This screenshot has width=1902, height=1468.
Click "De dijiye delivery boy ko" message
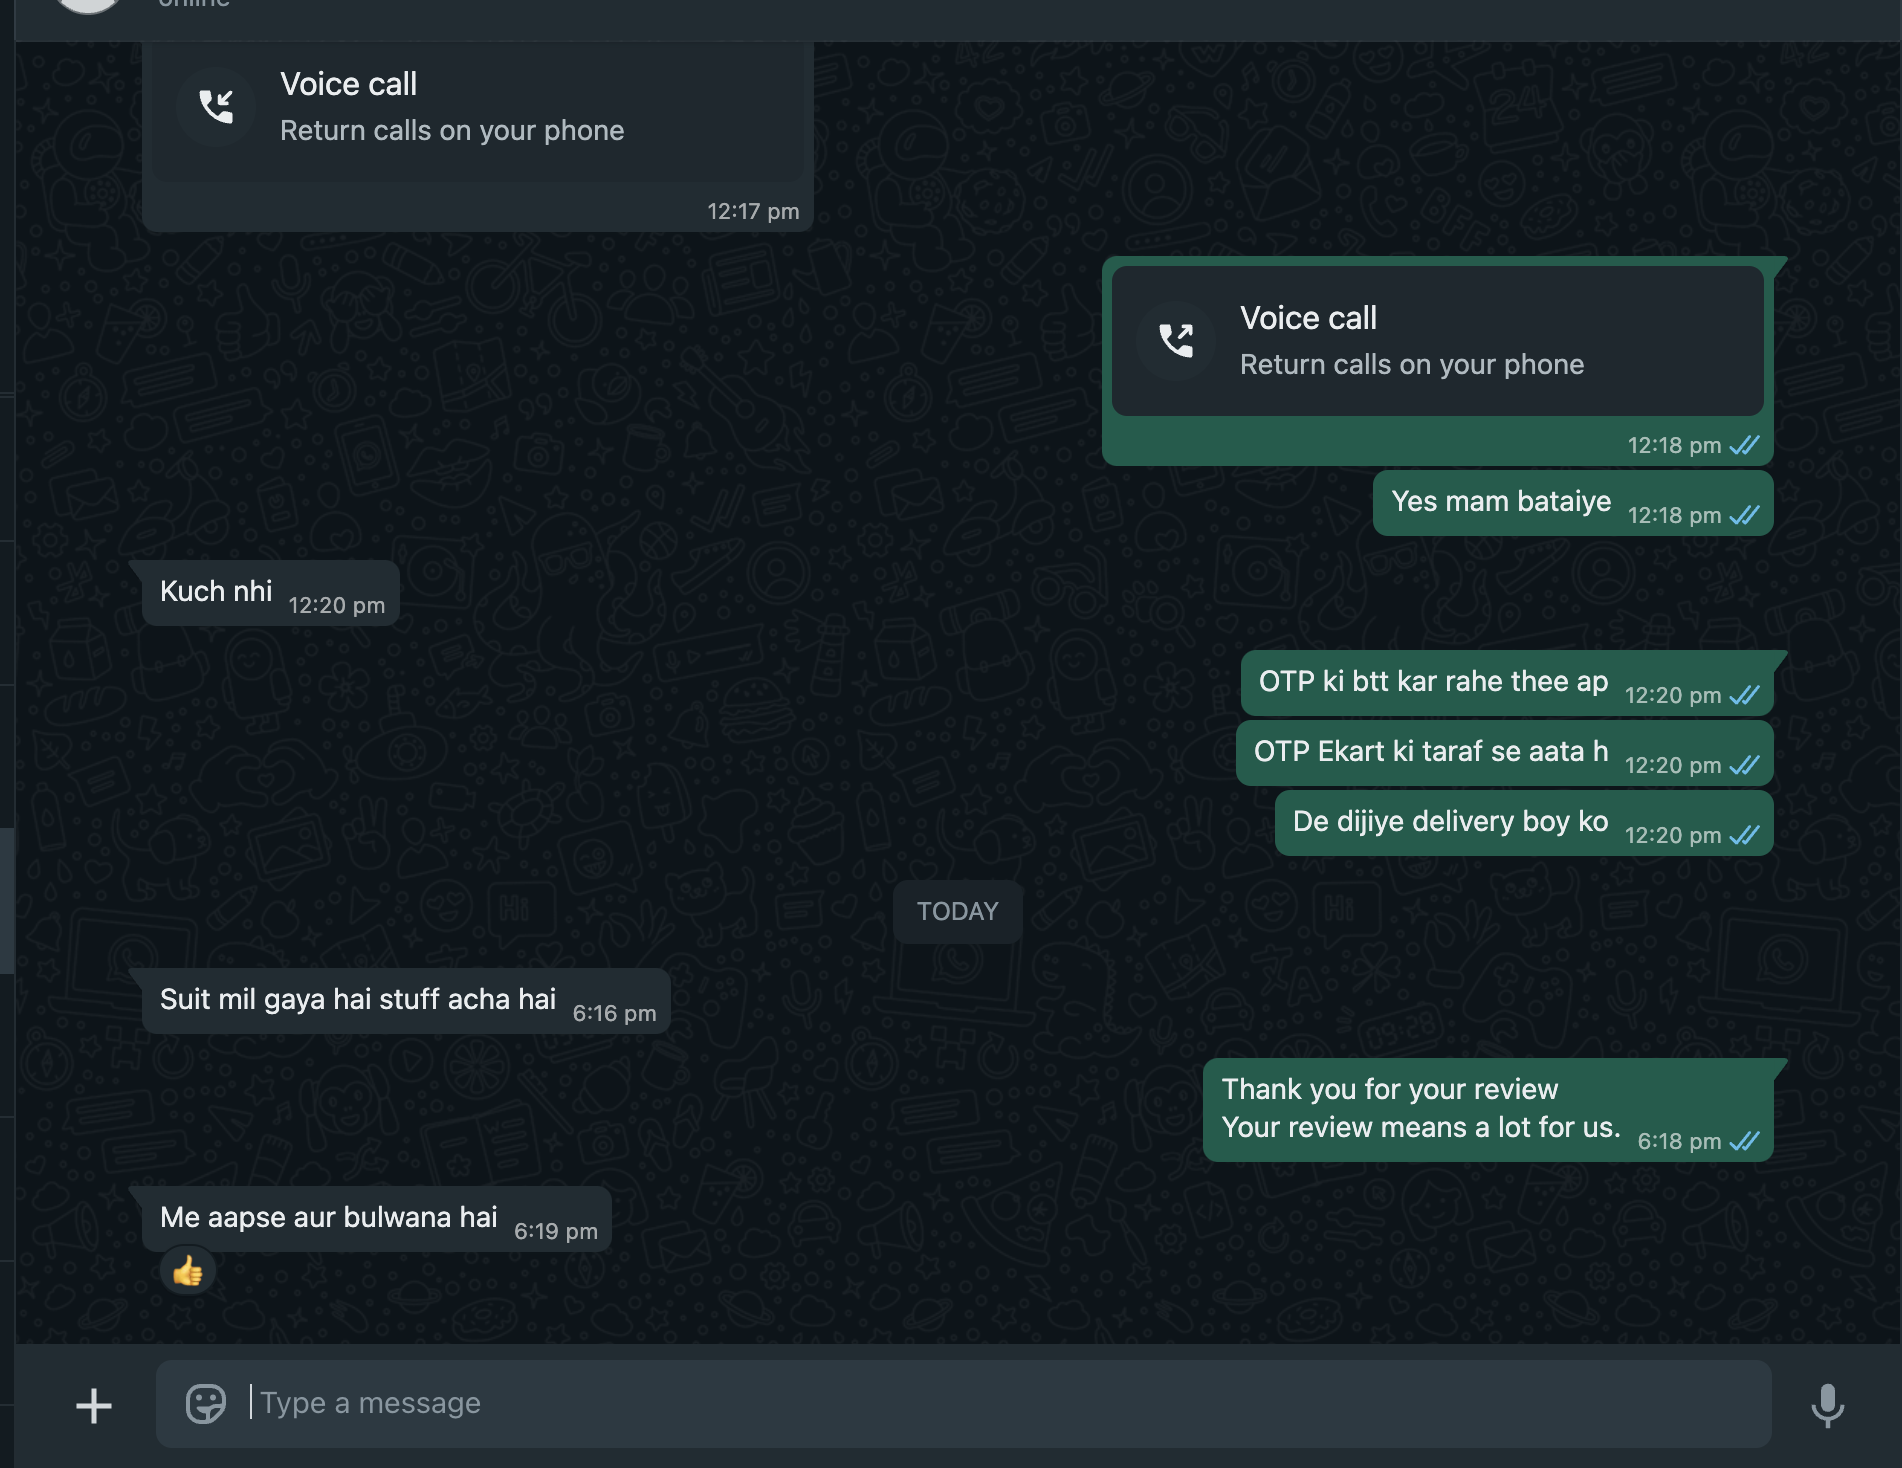point(1450,822)
